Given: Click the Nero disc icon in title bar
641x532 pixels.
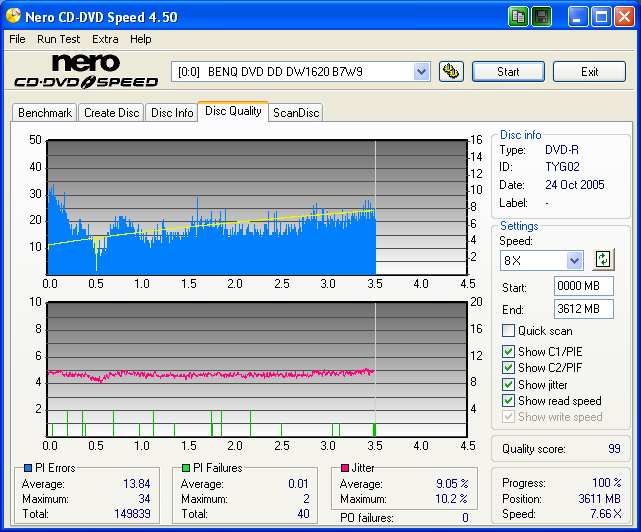Looking at the screenshot, I should coord(13,16).
